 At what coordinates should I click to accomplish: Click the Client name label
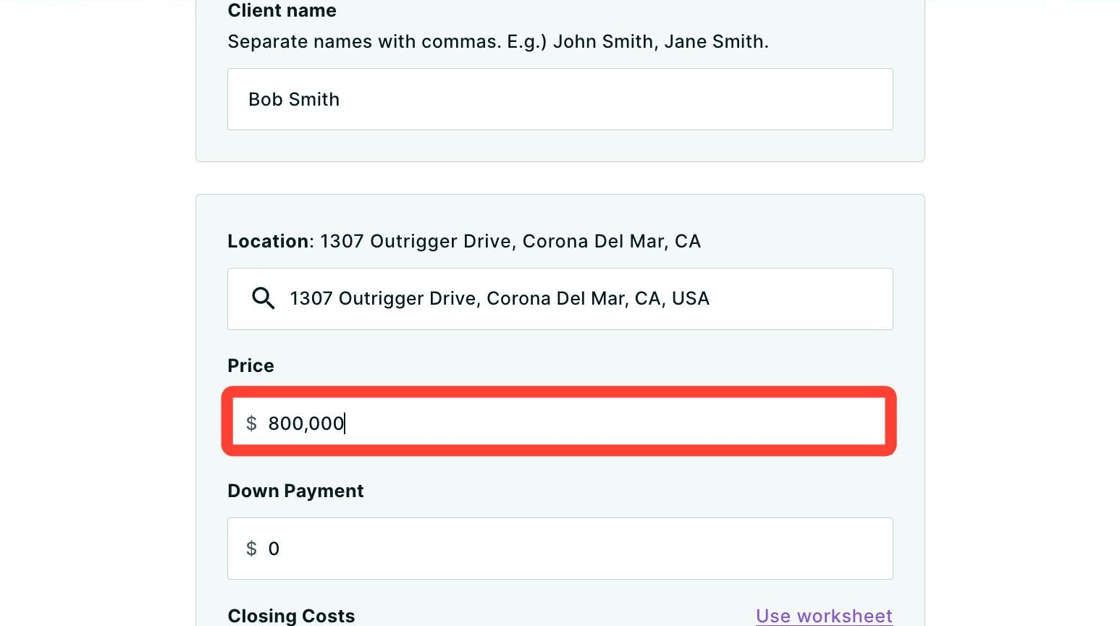[282, 11]
